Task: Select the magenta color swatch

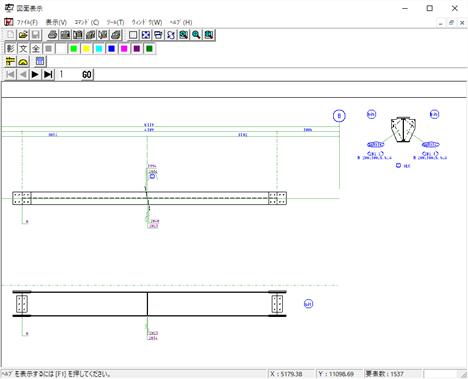Action: [x=124, y=49]
